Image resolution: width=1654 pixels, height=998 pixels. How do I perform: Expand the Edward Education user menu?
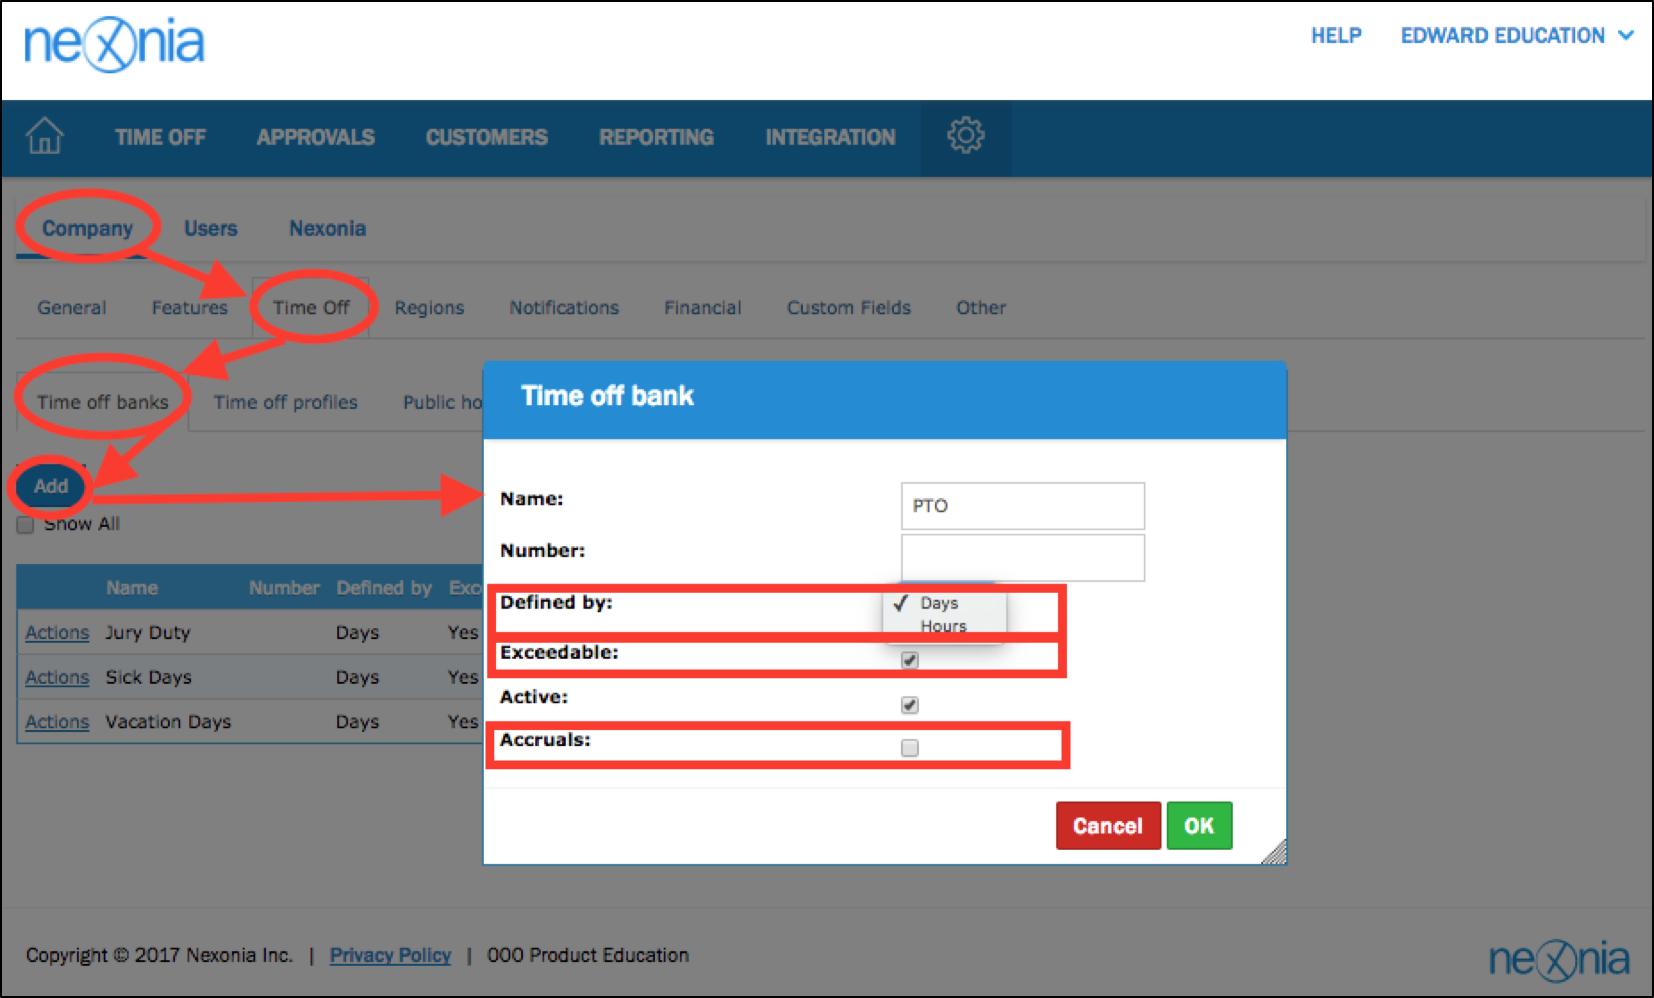point(1515,36)
